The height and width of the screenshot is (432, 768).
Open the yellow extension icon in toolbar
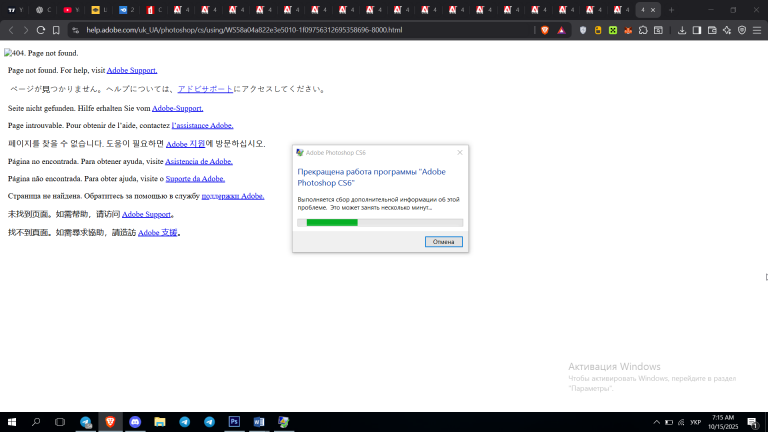pyautogui.click(x=598, y=30)
